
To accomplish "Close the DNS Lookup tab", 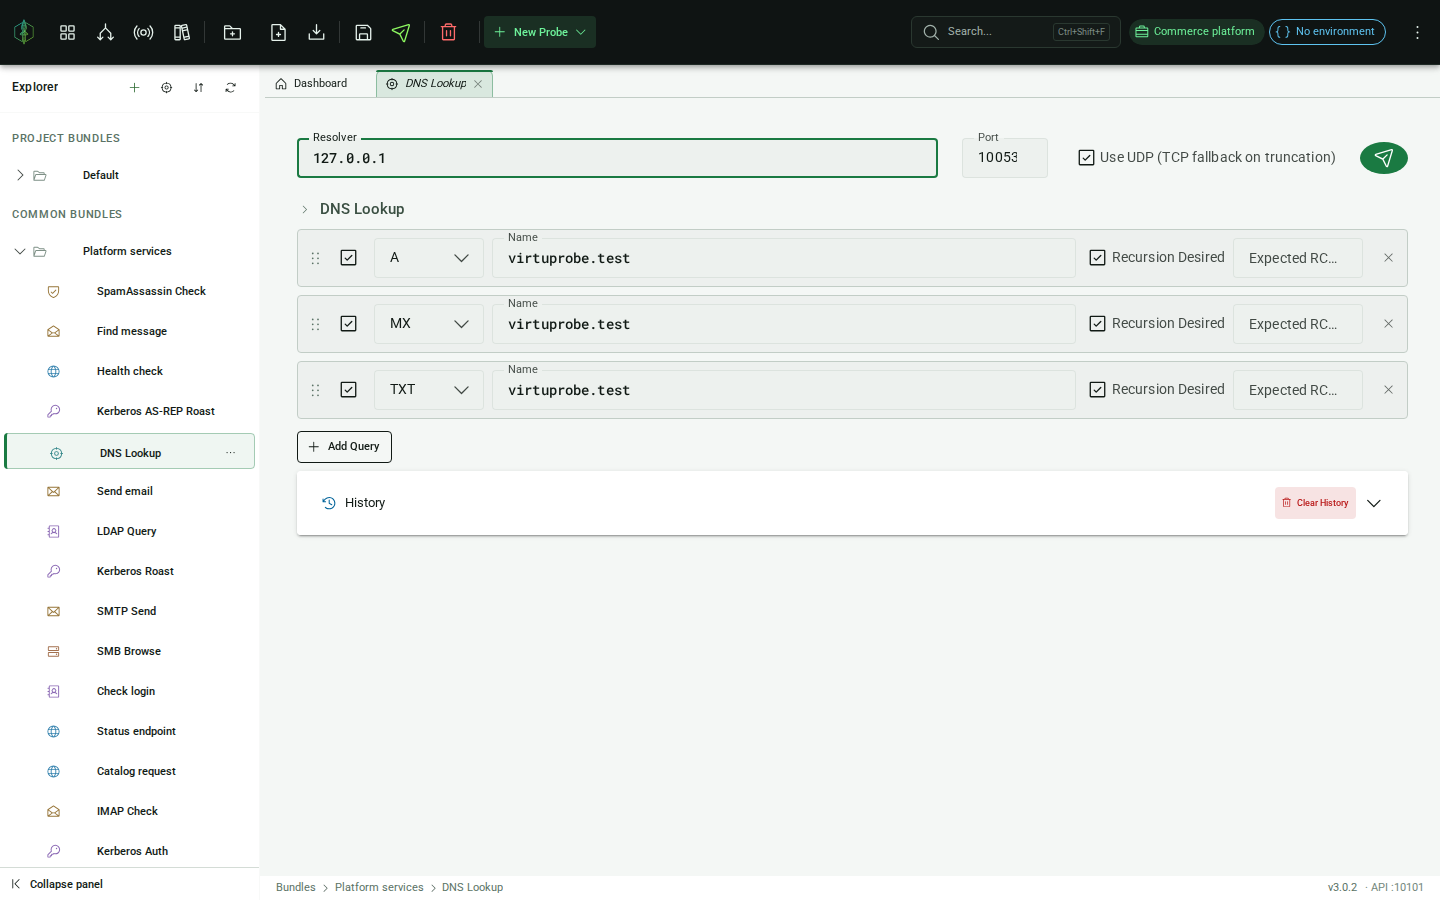I will coord(478,84).
